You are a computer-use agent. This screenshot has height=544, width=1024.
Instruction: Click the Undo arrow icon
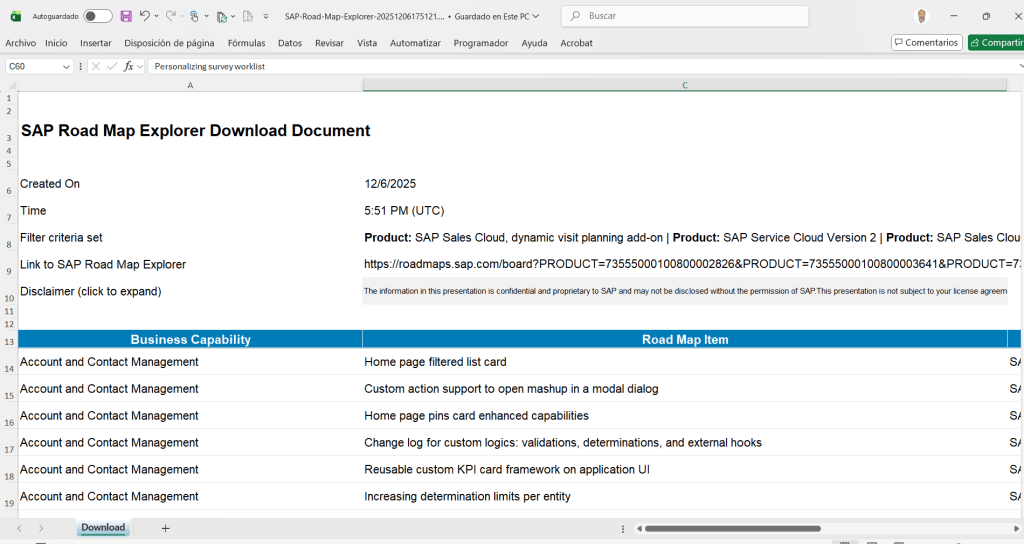tap(145, 16)
